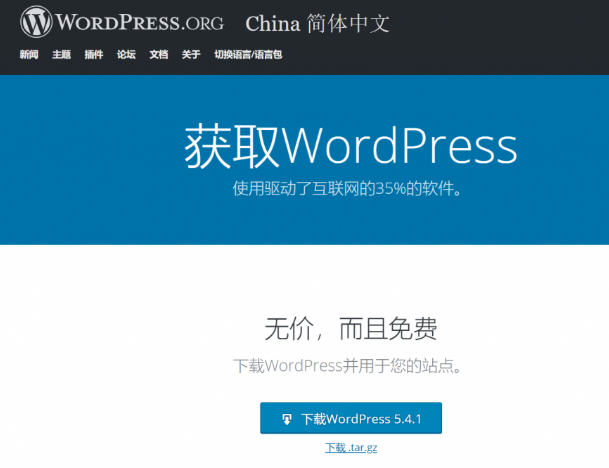Click the WordPress.org site title text
609x468 pixels.
click(x=140, y=22)
